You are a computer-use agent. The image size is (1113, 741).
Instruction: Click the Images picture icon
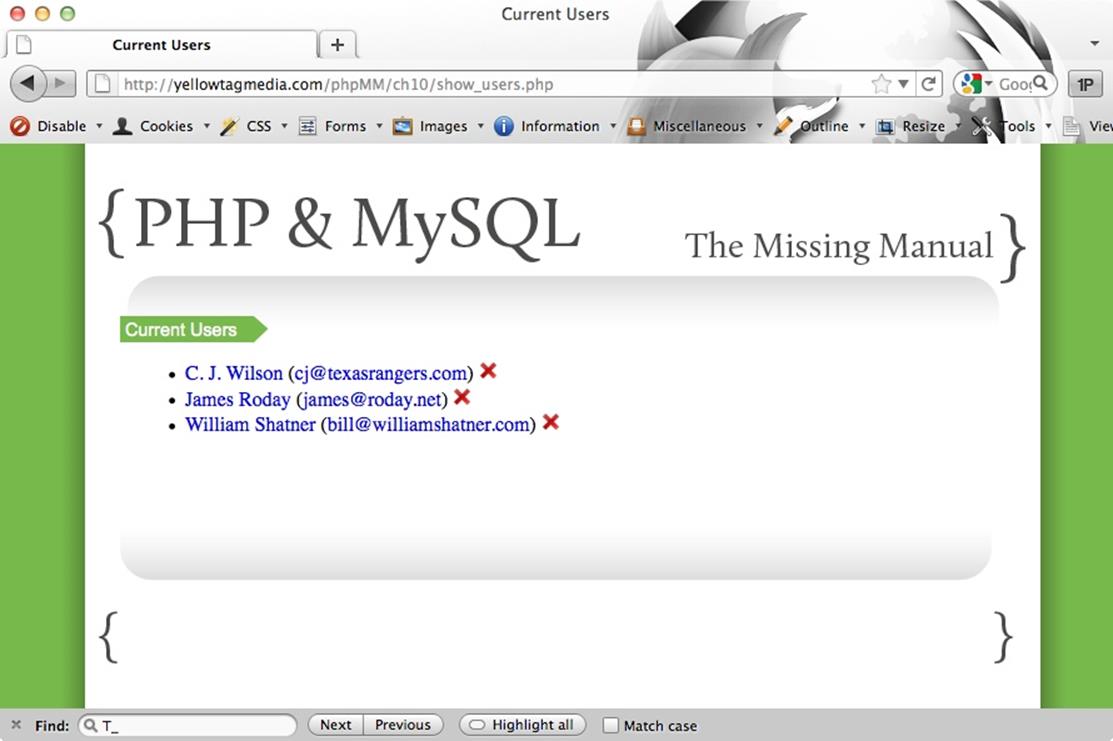[402, 126]
